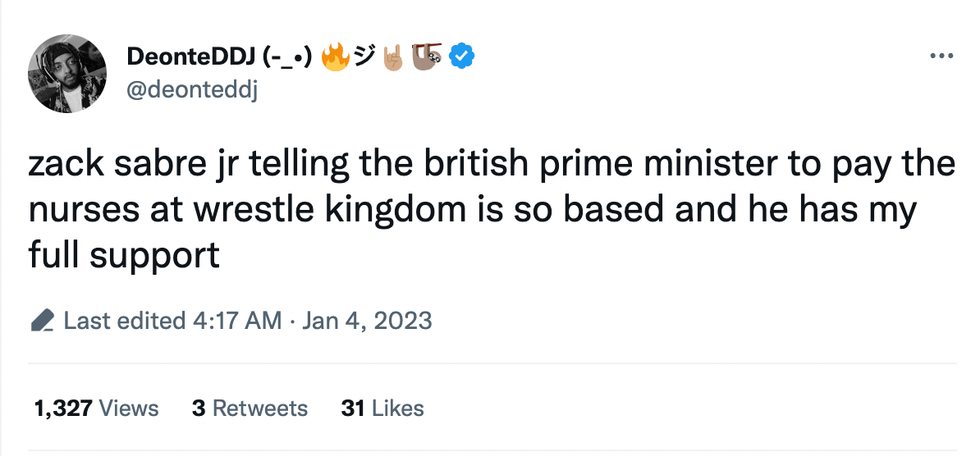The width and height of the screenshot is (980, 456).
Task: Click the DeonteDDJ display name
Action: coord(189,57)
